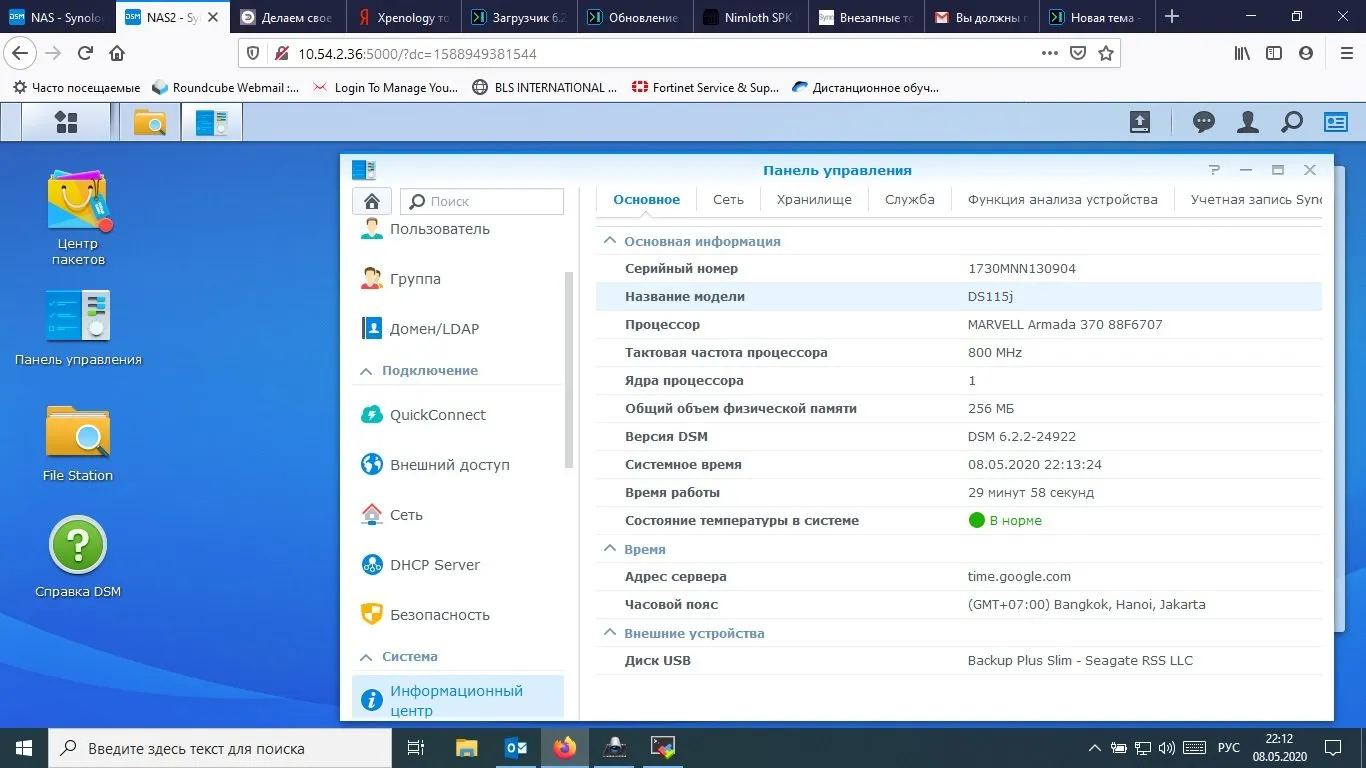Select the Основное tab
Screen dimensions: 1366x768
tap(647, 199)
